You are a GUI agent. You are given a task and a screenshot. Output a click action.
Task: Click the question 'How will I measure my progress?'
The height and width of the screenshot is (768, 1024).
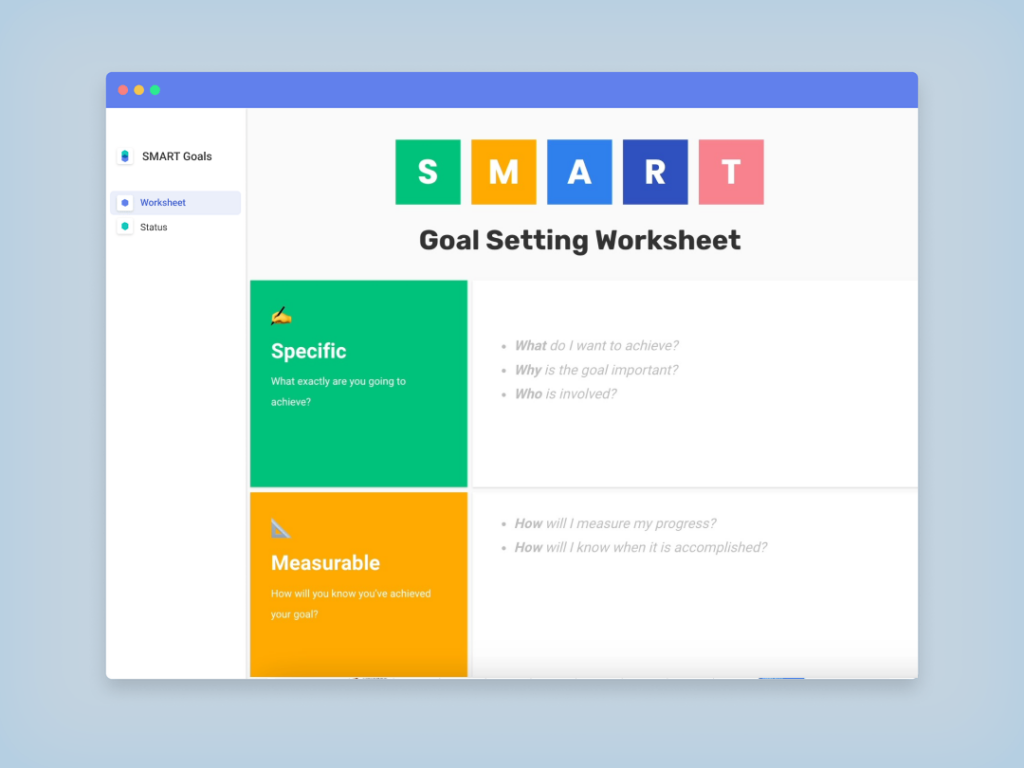(x=614, y=523)
